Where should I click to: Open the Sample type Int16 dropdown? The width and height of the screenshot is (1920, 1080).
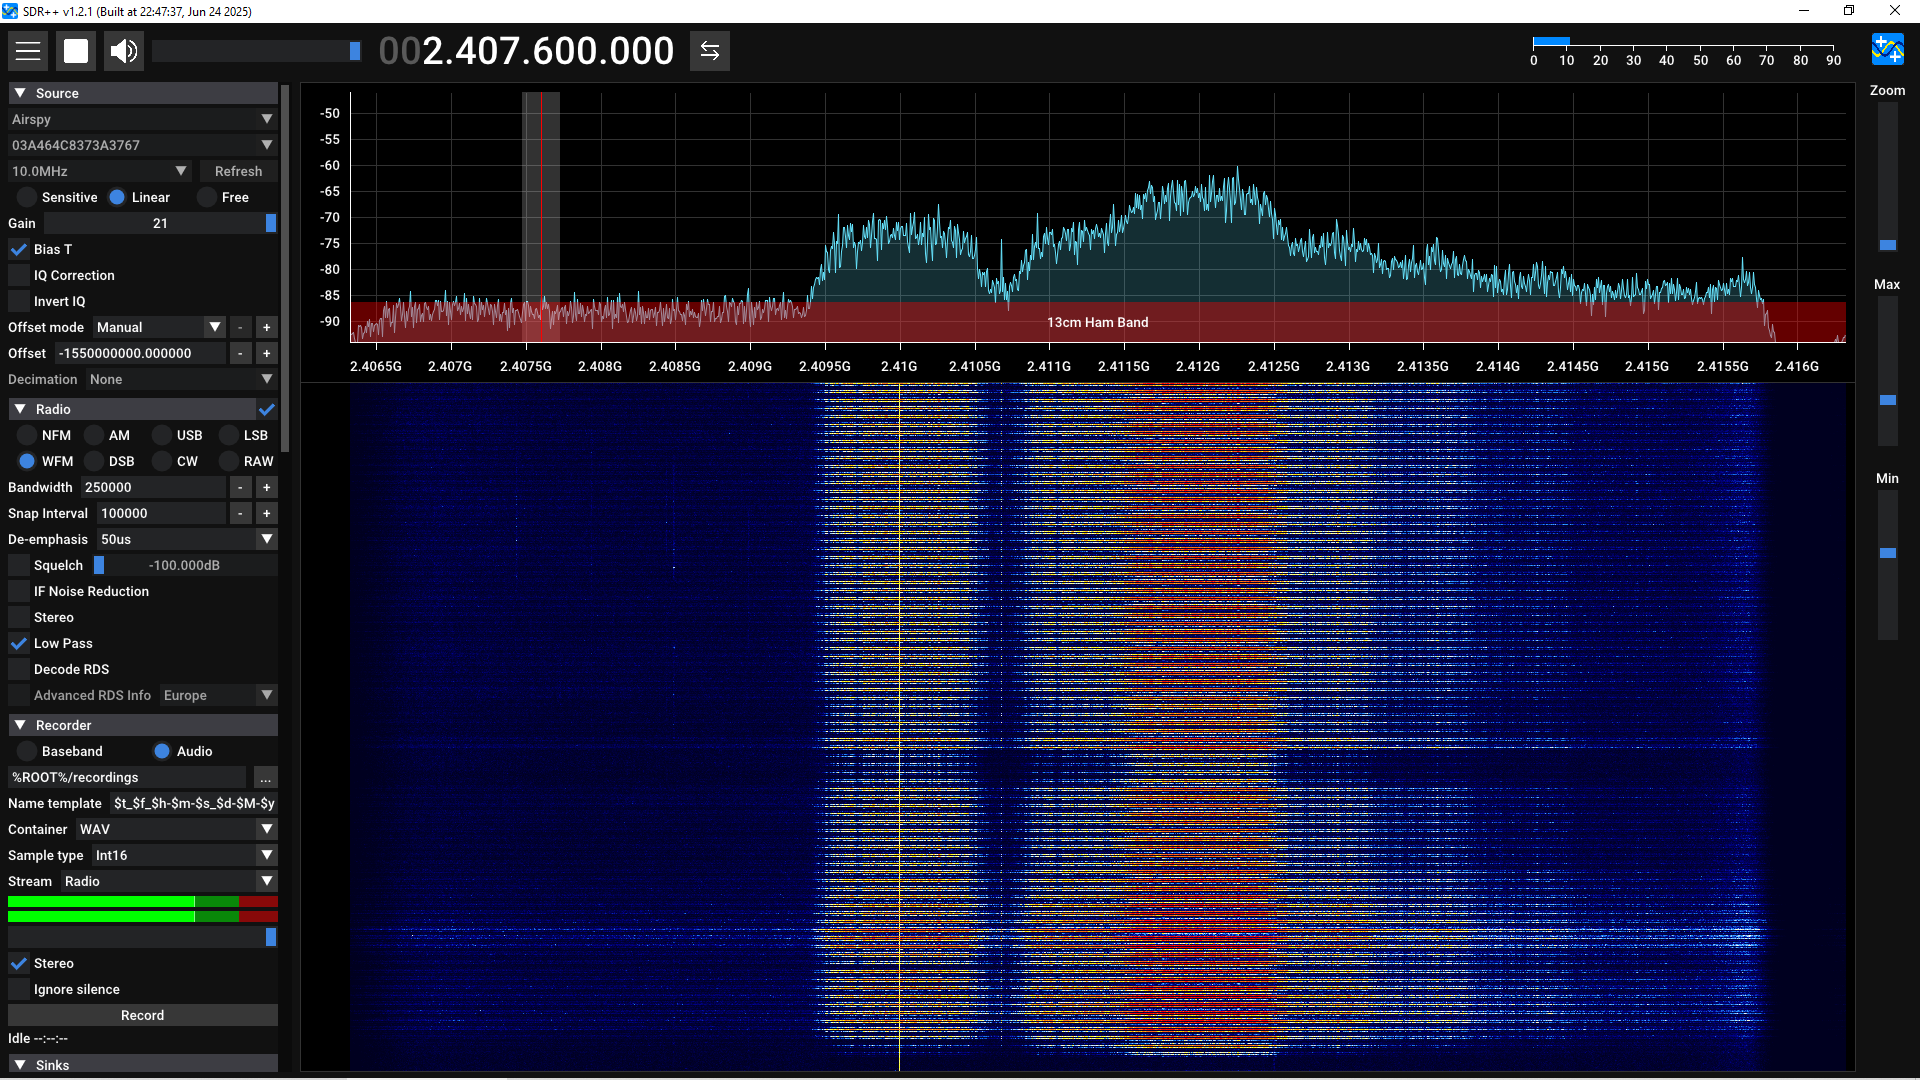click(x=184, y=855)
